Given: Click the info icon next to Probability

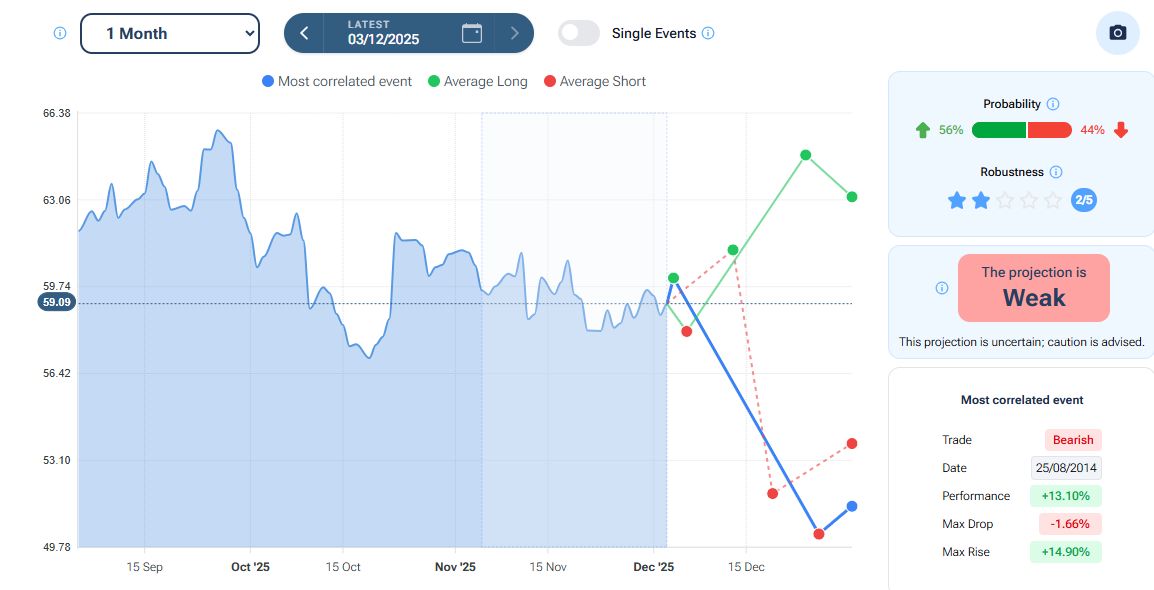Looking at the screenshot, I should pos(1053,104).
